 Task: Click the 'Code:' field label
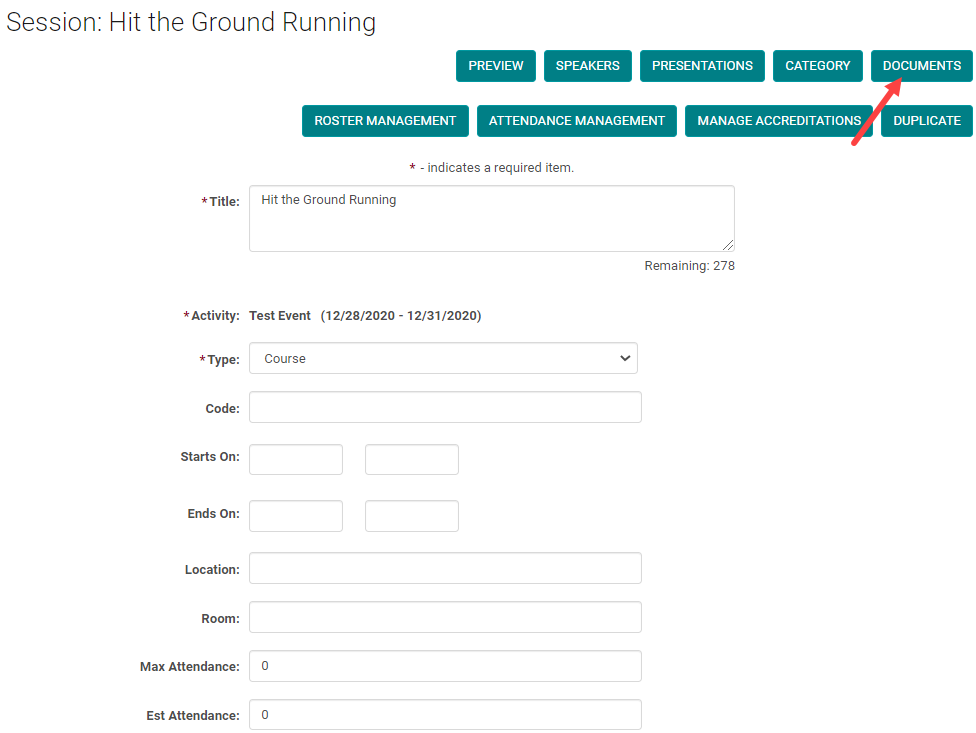(222, 408)
